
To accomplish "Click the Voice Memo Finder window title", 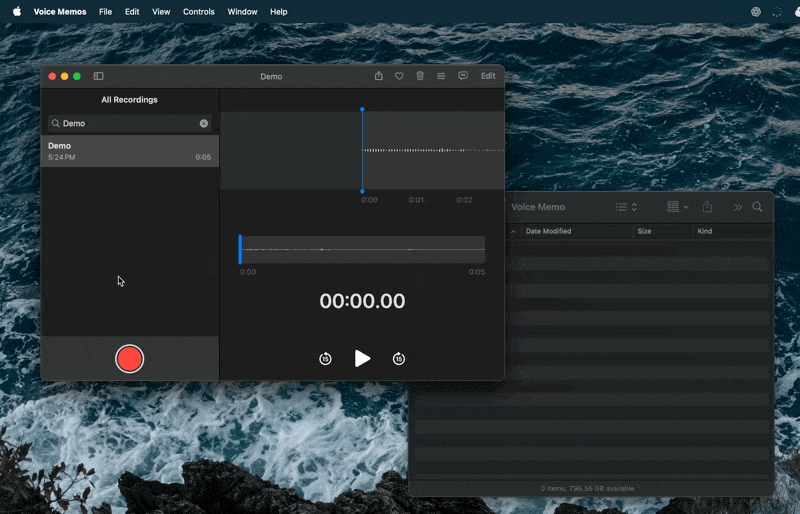I will click(538, 207).
